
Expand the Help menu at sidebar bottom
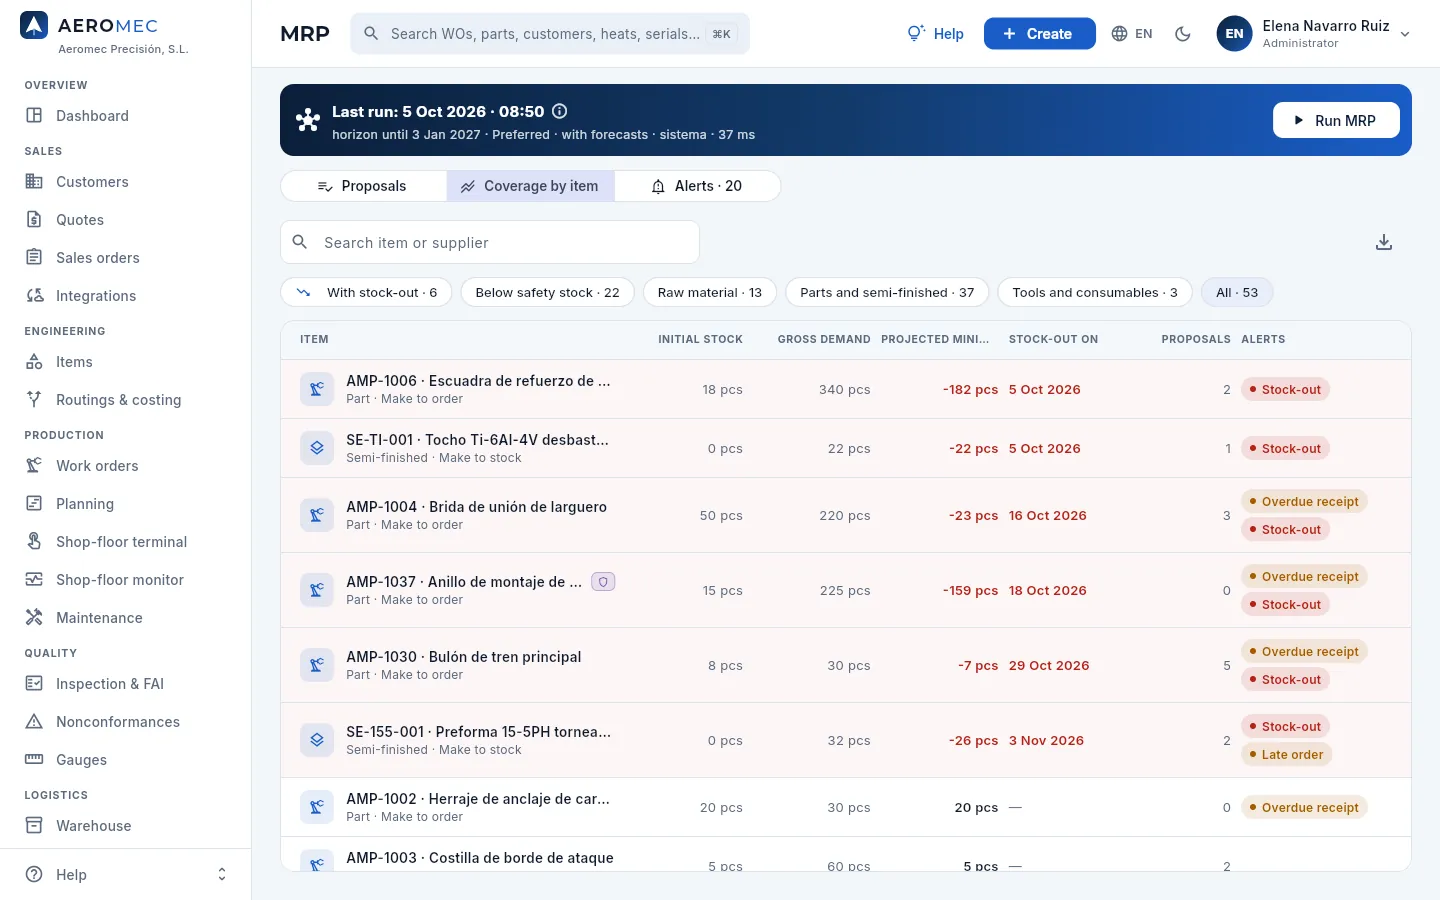pyautogui.click(x=125, y=874)
